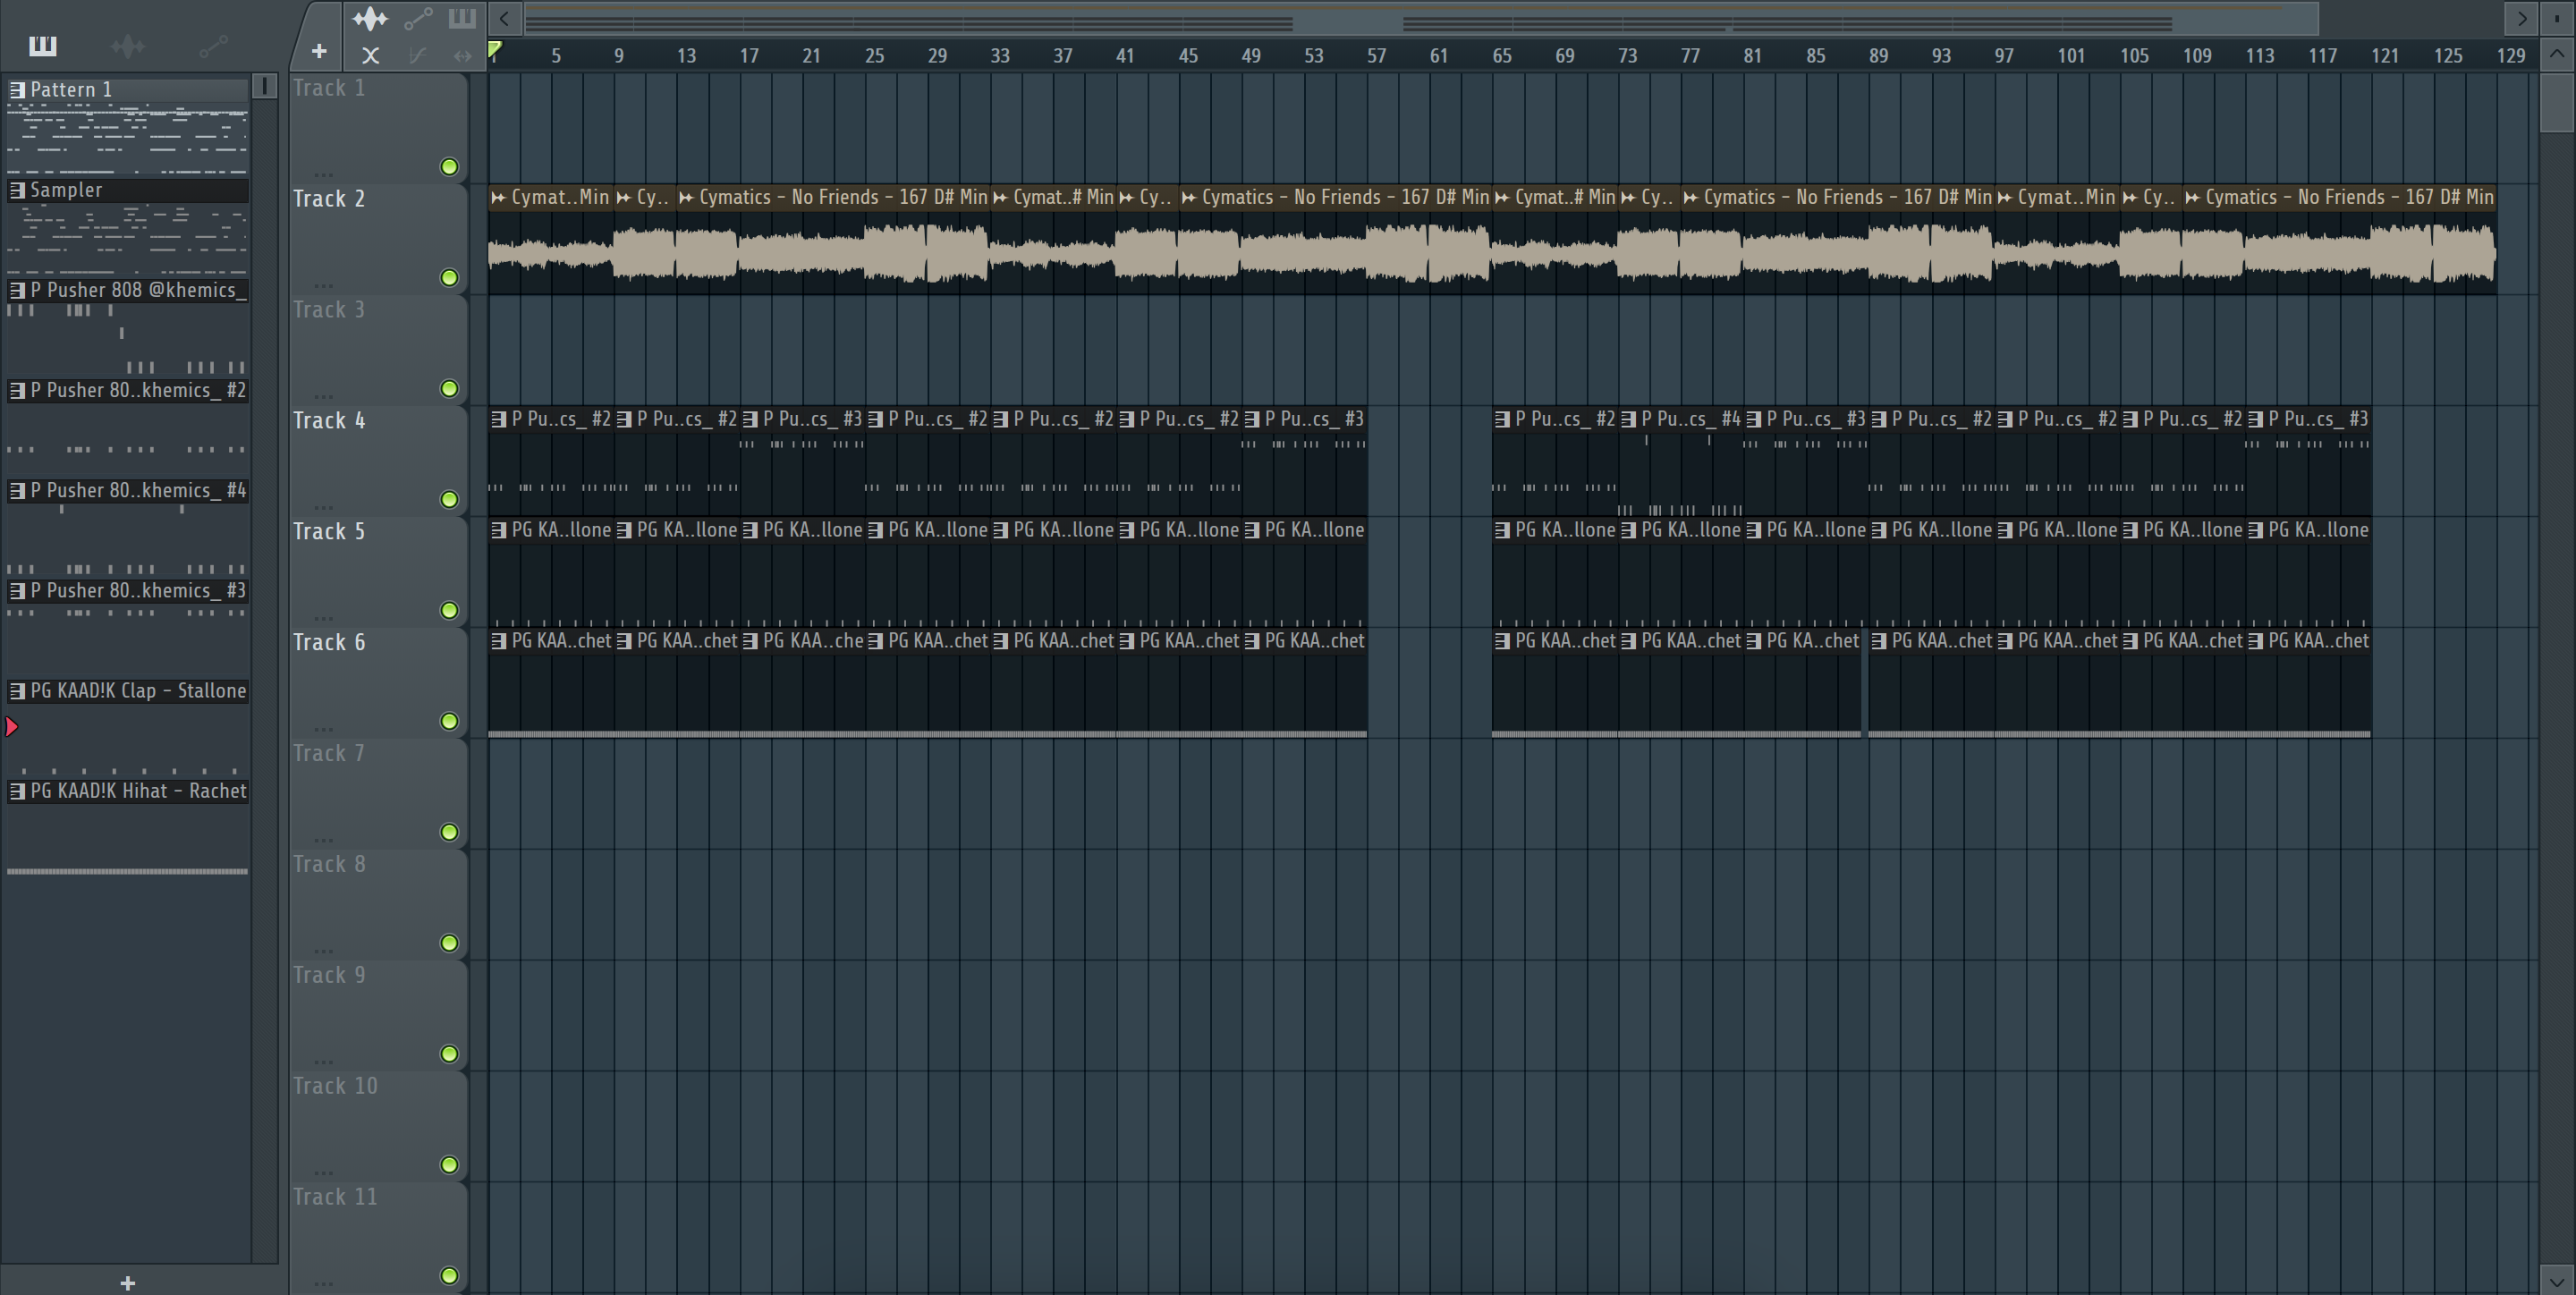Click the stretch arrows icon in playlist toolbar
This screenshot has width=2576, height=1295.
[462, 56]
